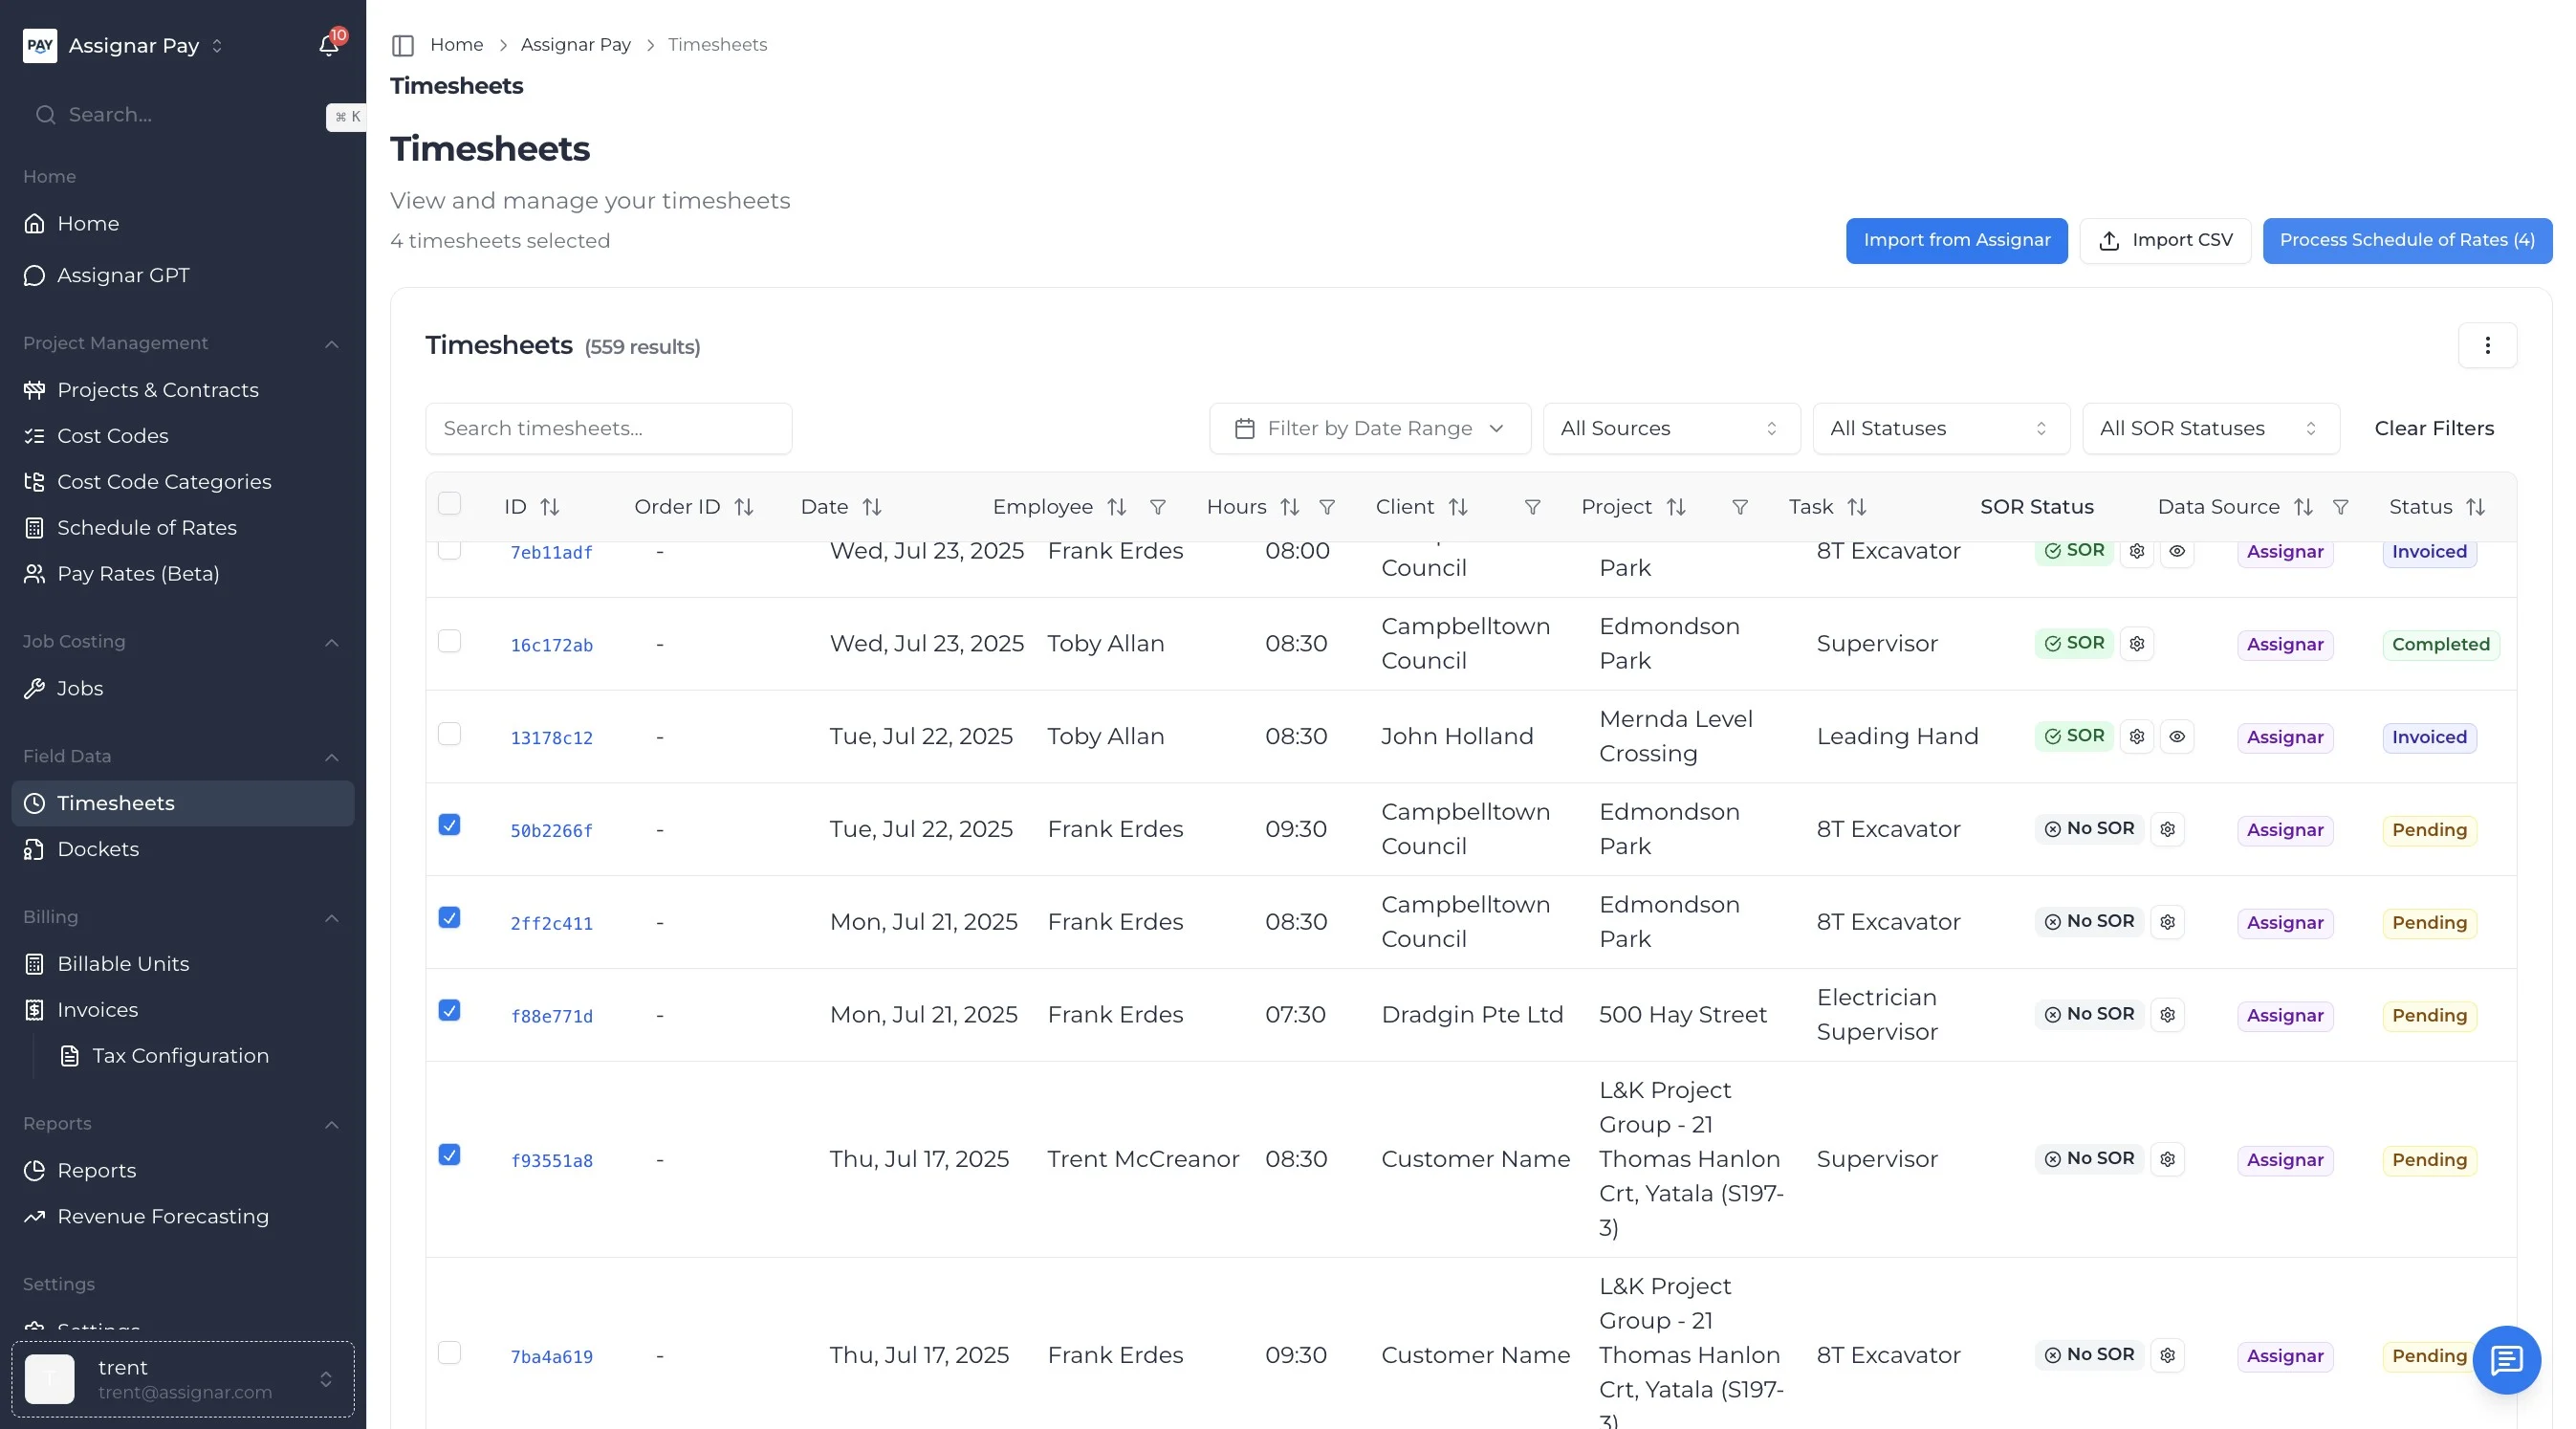Click the eye icon for timesheet 13178c12
Viewport: 2576px width, 1429px height.
tap(2177, 737)
